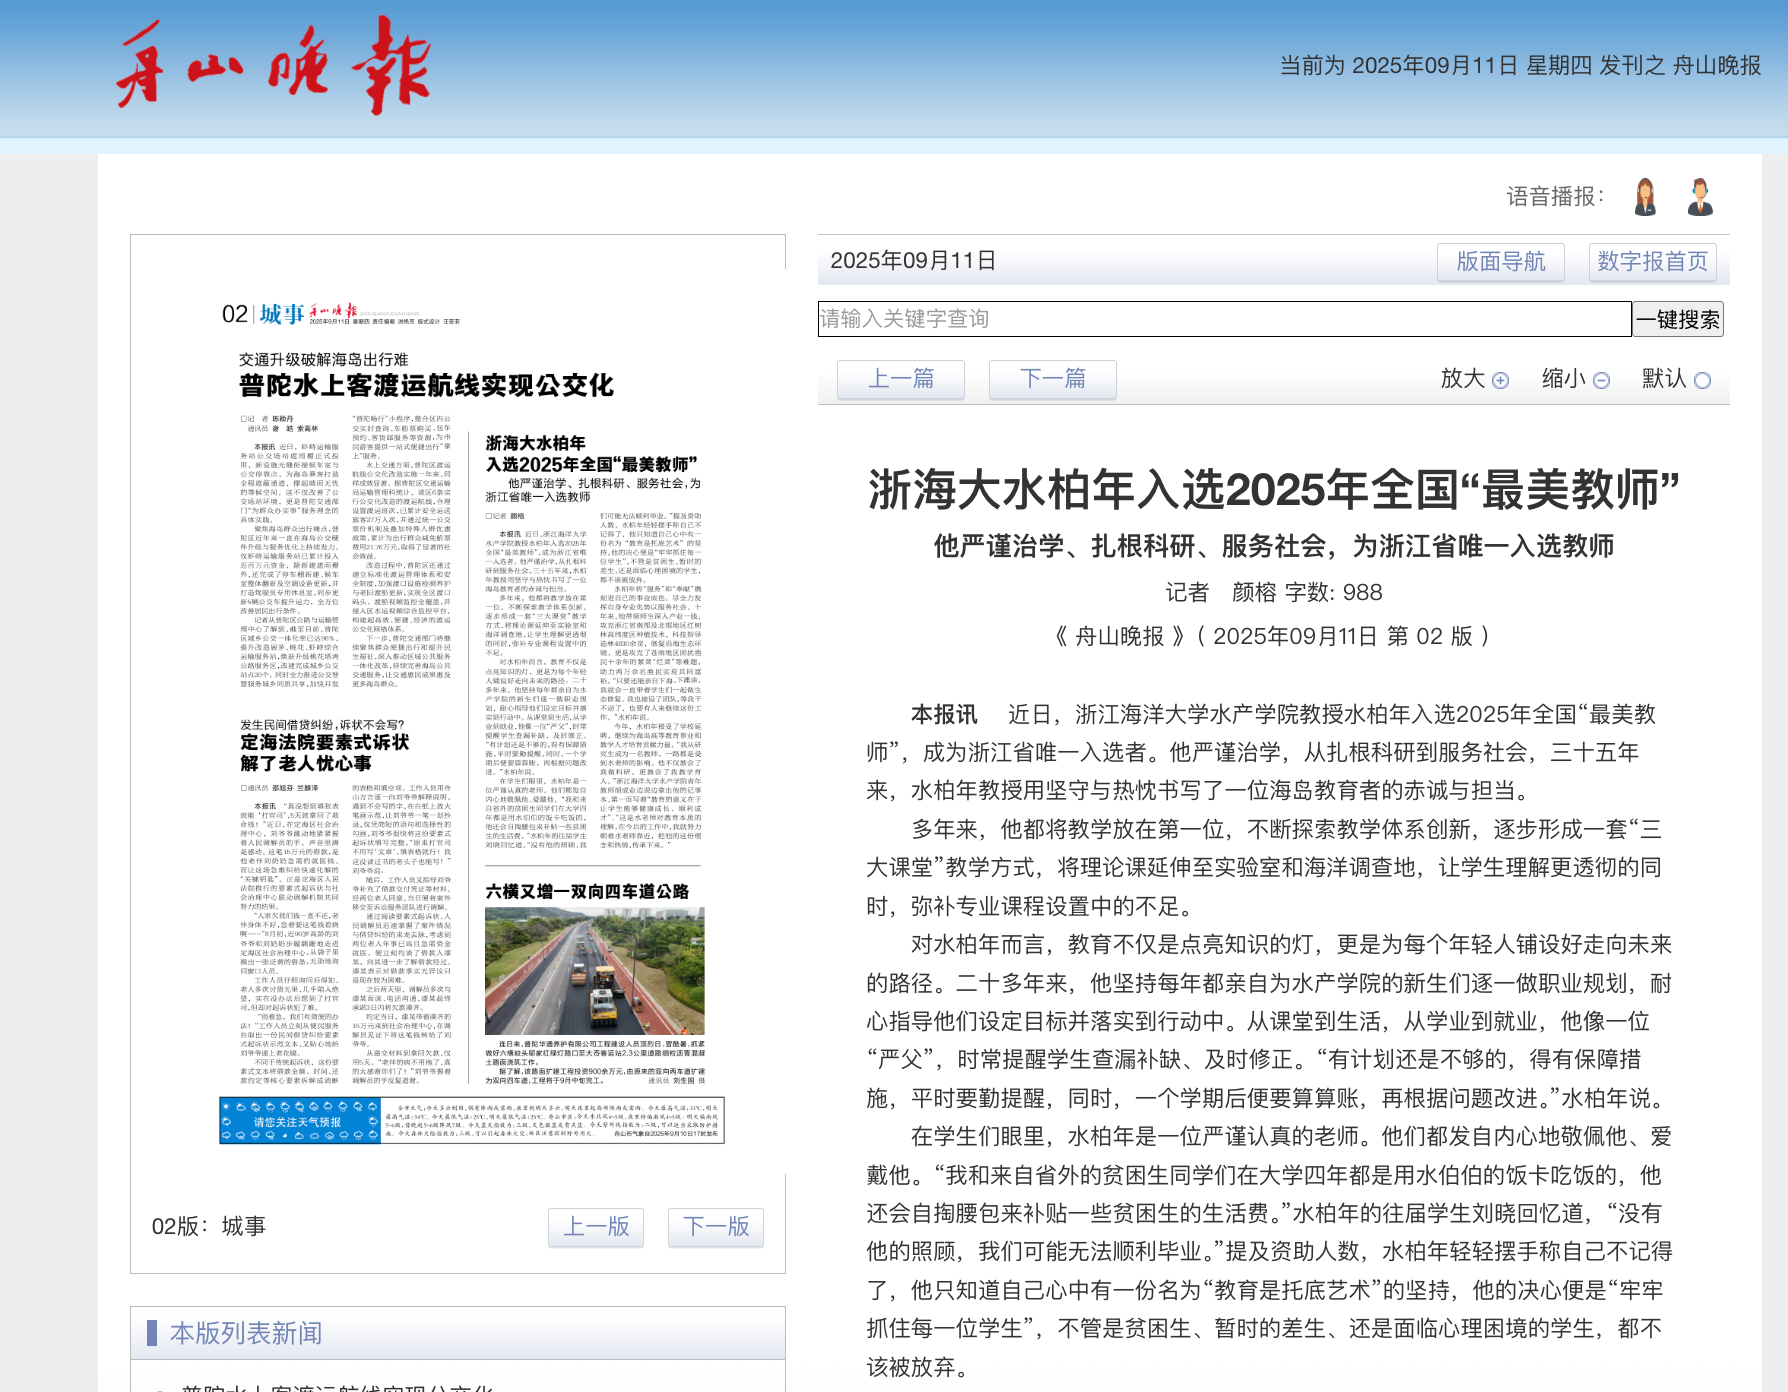This screenshot has height=1392, width=1788.
Task: Go to next article with 下一篇
Action: [x=1053, y=379]
